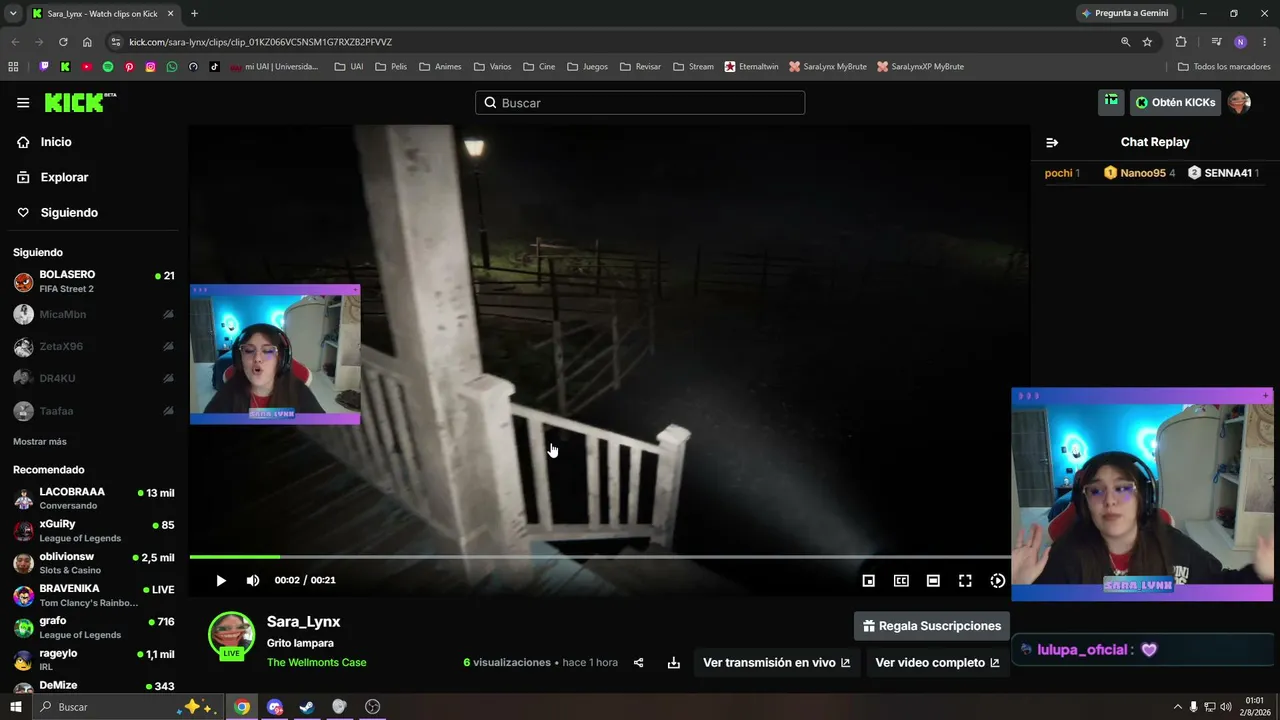This screenshot has height=720, width=1280.
Task: Open the Sara_Lynx streamer avatar with LIVE badge
Action: [x=231, y=636]
